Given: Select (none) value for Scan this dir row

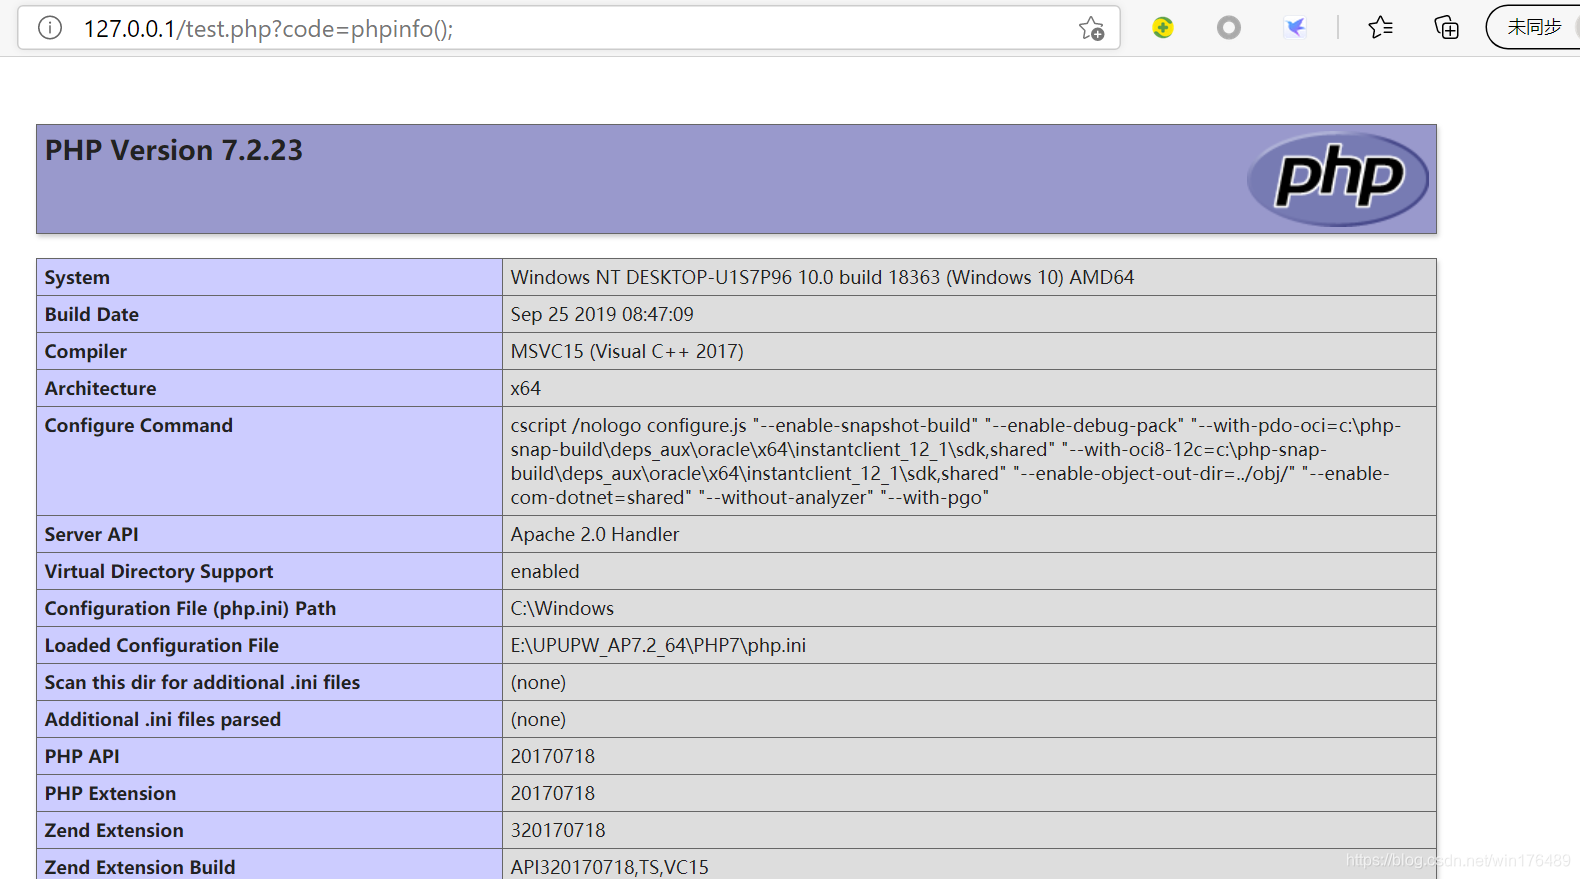Looking at the screenshot, I should point(538,683).
